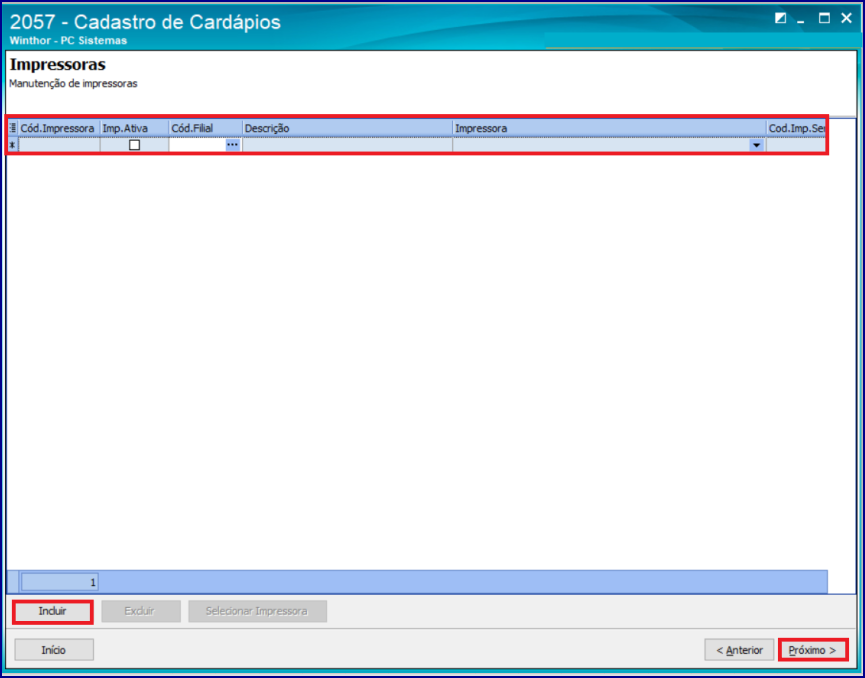Screen dimensions: 865x678
Task: Sort by Imp.Ativa column header
Action: pyautogui.click(x=135, y=128)
